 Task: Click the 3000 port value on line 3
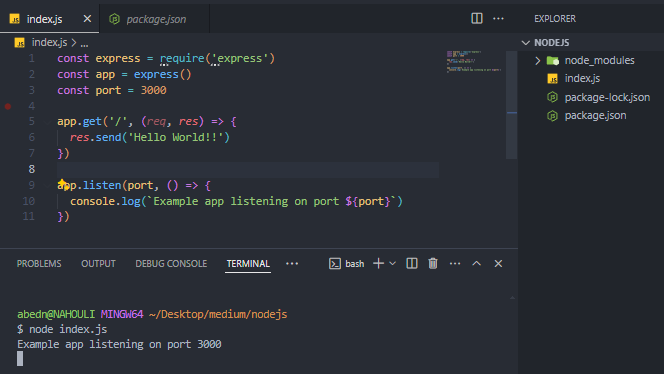pyautogui.click(x=153, y=90)
